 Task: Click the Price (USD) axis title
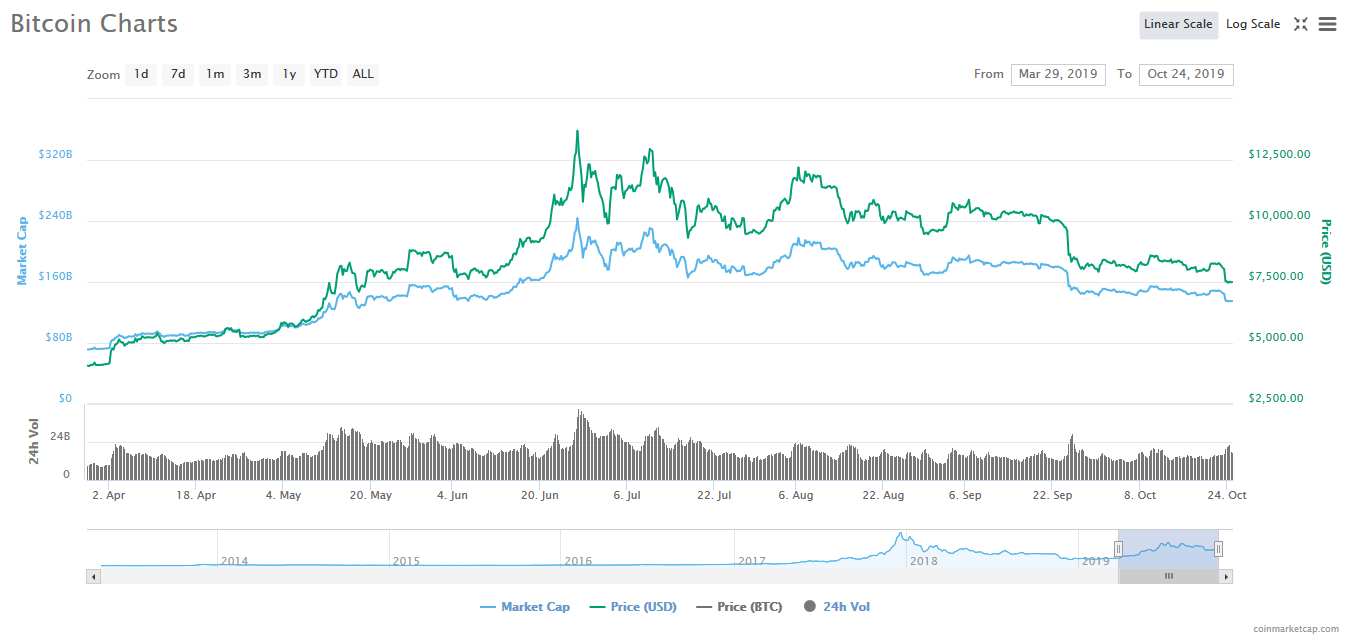click(x=1326, y=252)
